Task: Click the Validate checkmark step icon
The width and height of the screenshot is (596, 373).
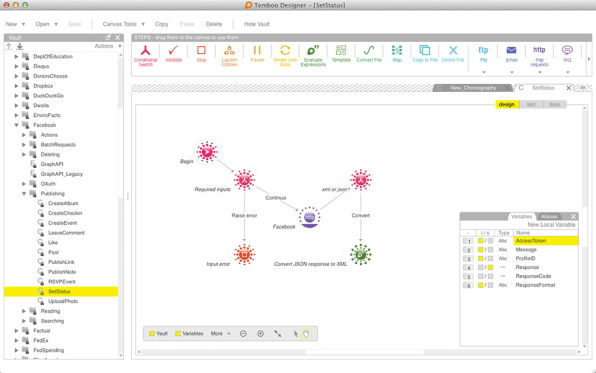Action: [173, 50]
